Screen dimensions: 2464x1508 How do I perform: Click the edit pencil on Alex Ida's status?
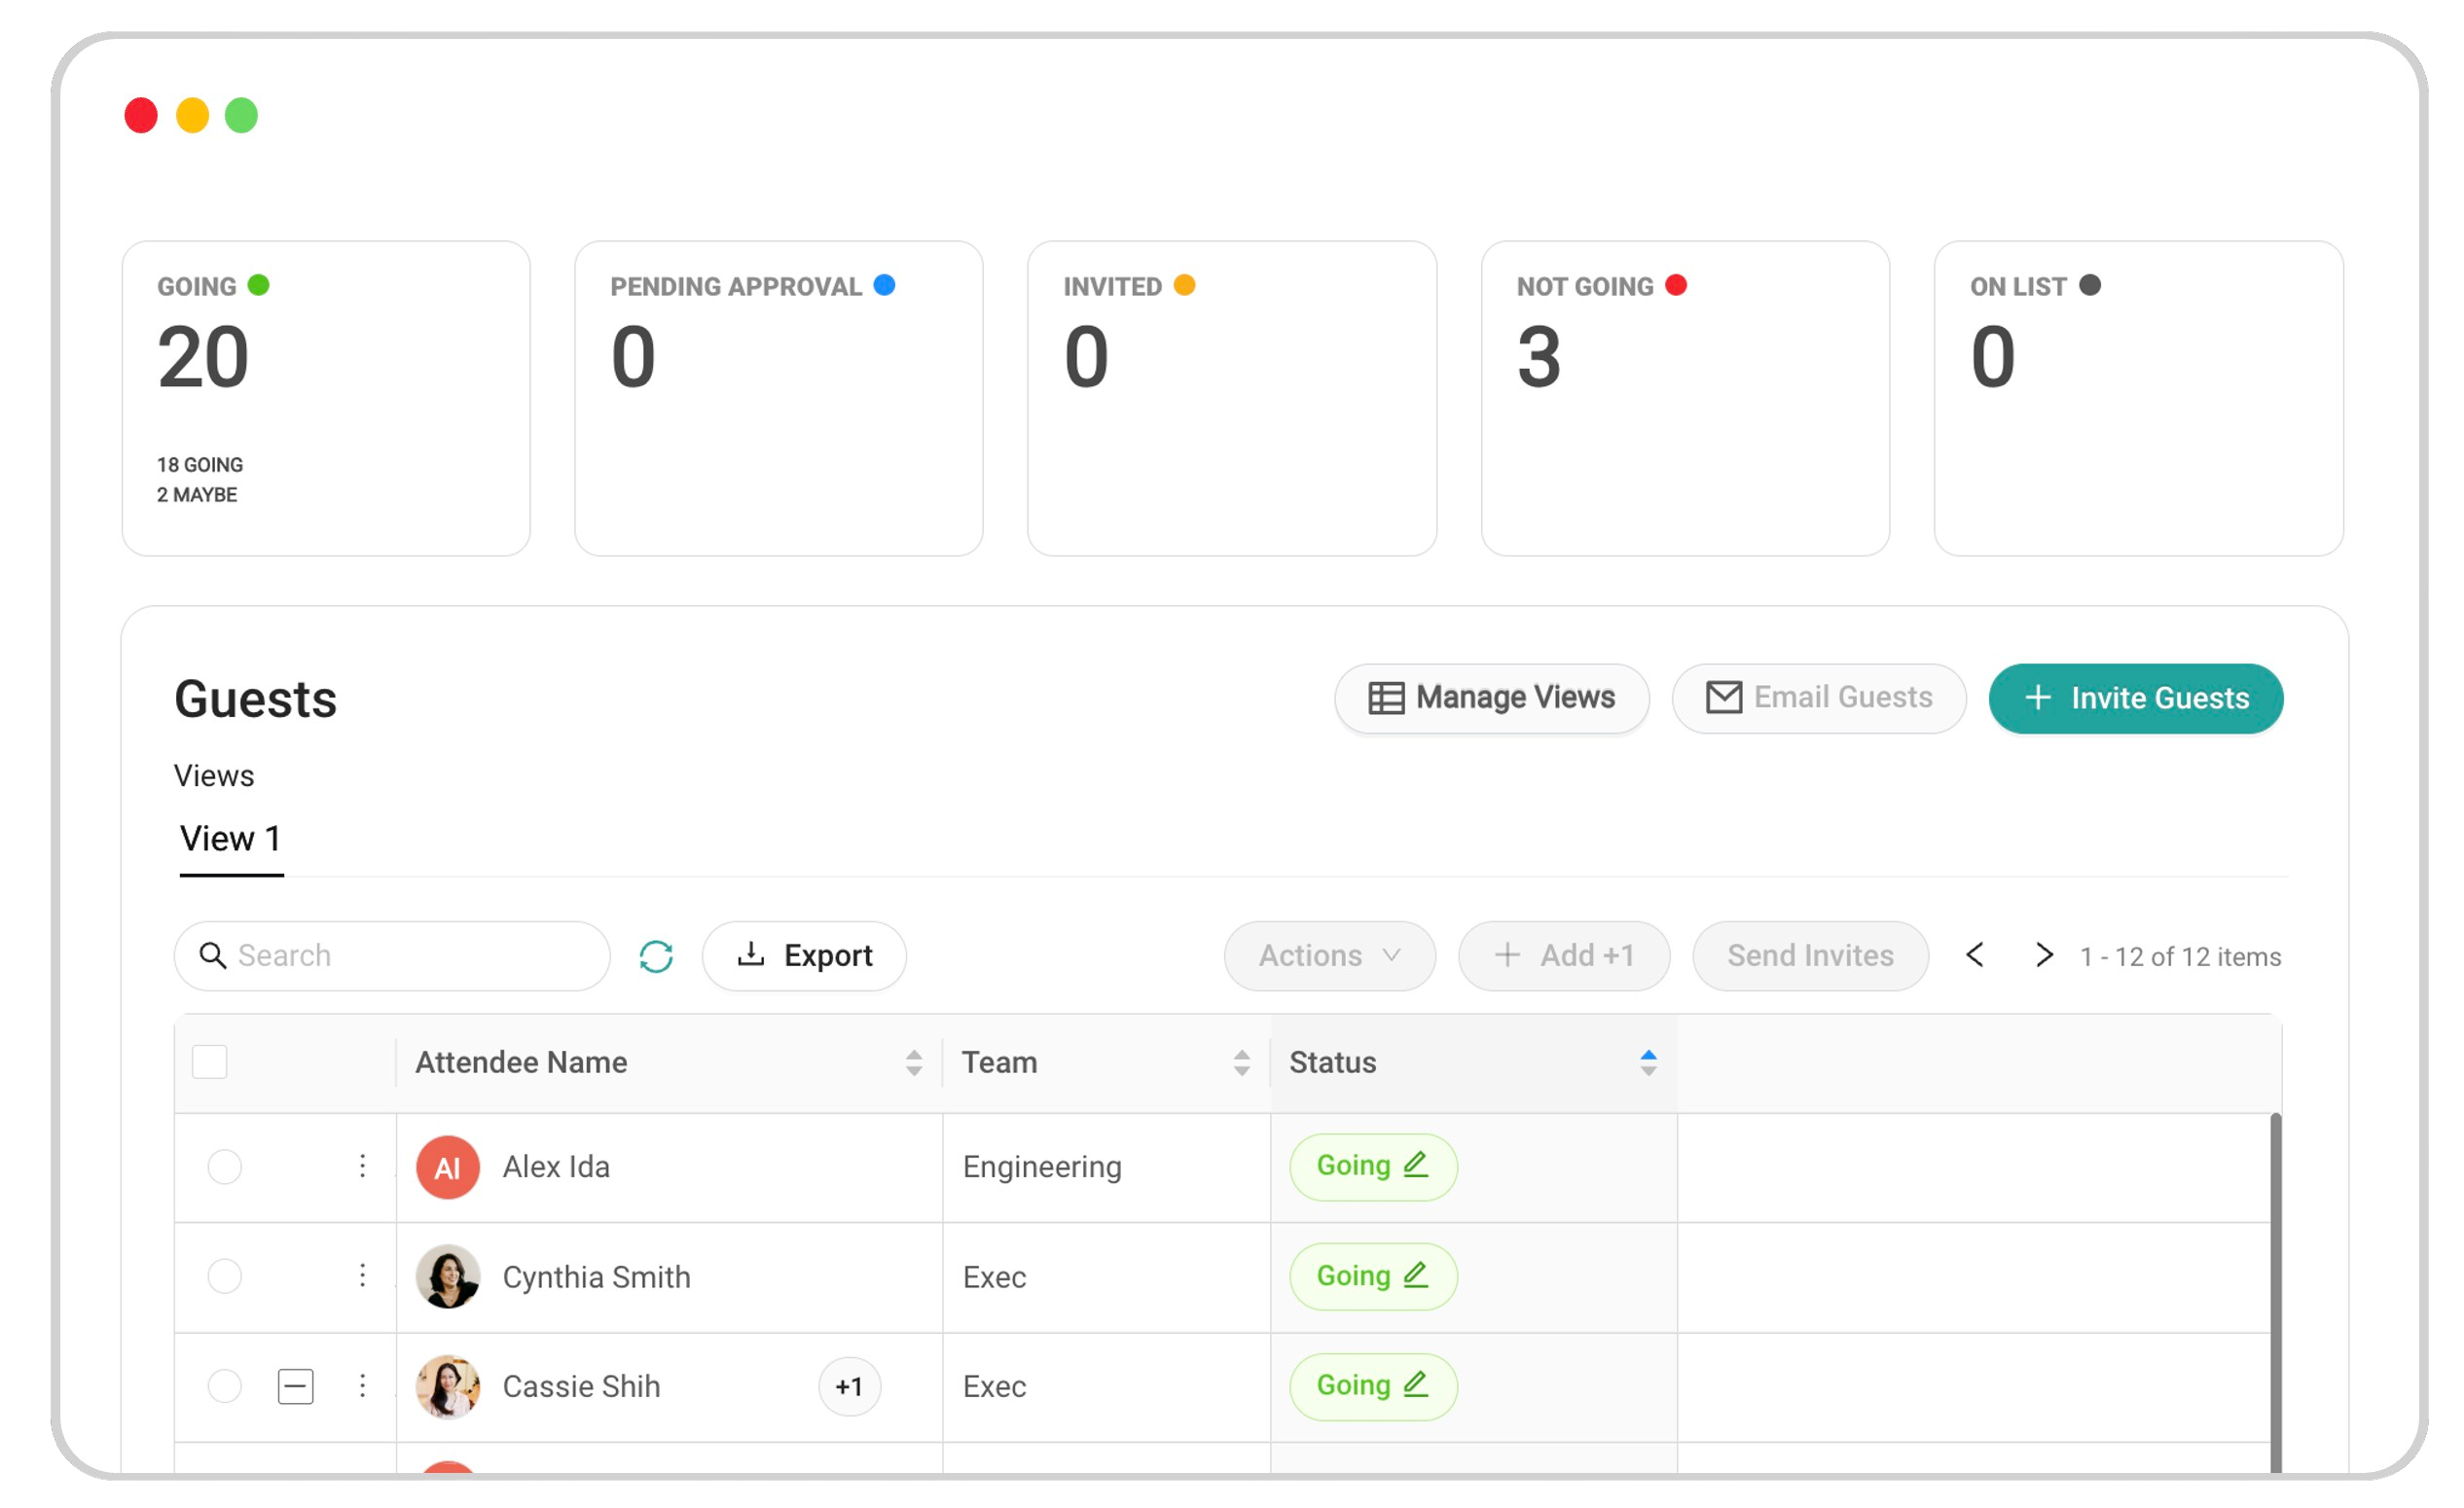pos(1415,1165)
